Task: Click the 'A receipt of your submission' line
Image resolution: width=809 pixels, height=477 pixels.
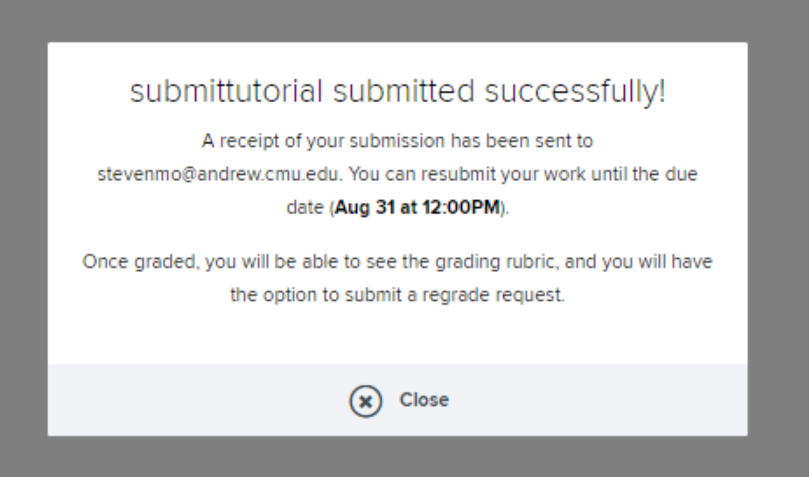Action: coord(397,141)
